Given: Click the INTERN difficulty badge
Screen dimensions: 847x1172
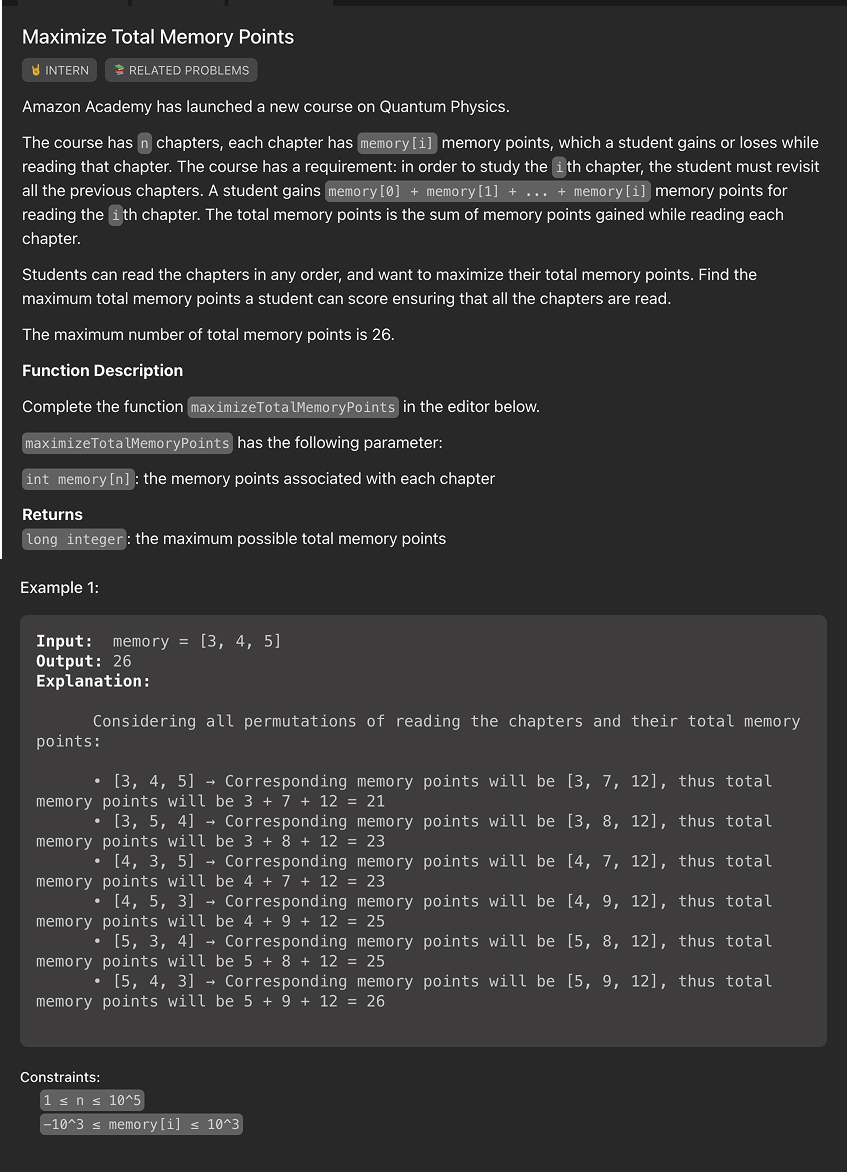Looking at the screenshot, I should pos(59,70).
